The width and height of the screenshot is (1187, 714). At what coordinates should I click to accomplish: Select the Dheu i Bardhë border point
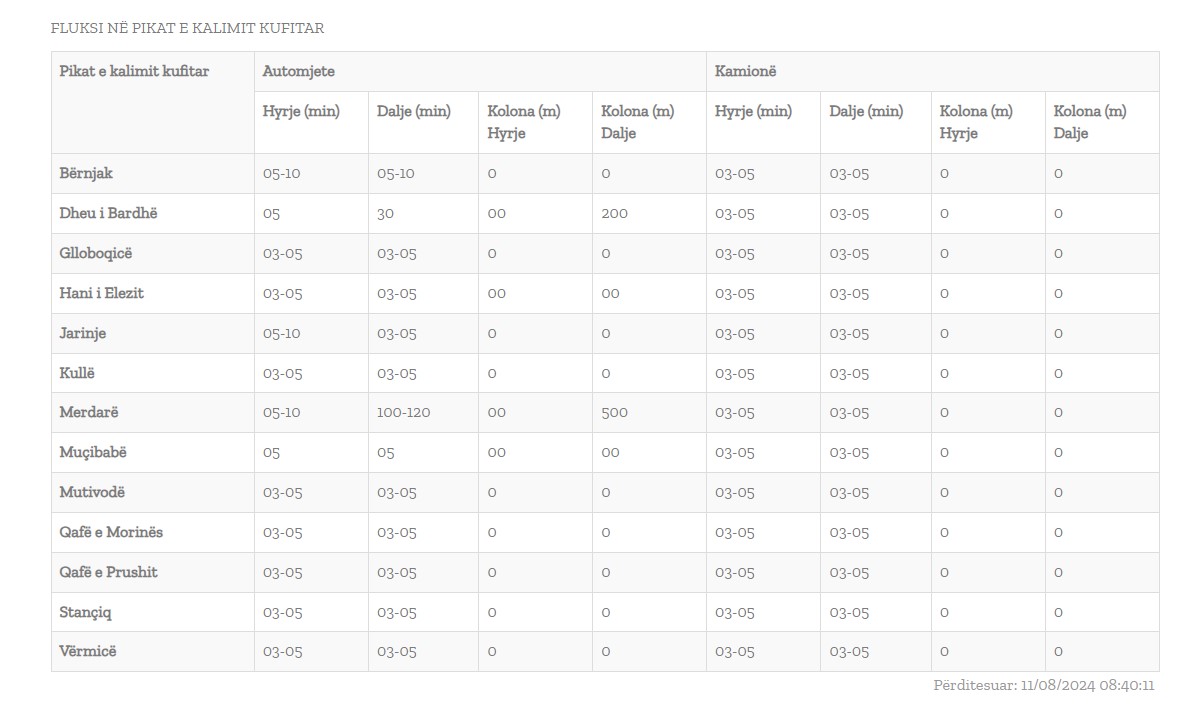coord(108,214)
